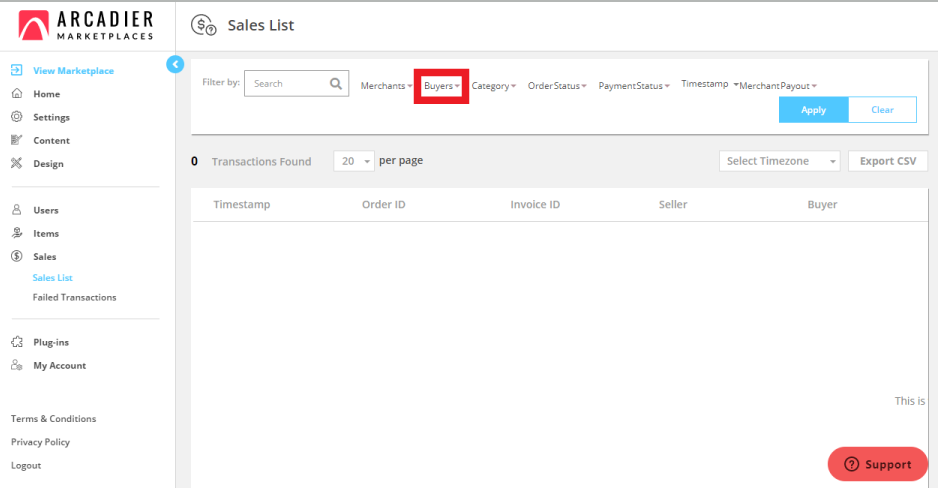This screenshot has height=488, width=938.
Task: Open PaymentStatus filter dropdown
Action: (x=634, y=86)
